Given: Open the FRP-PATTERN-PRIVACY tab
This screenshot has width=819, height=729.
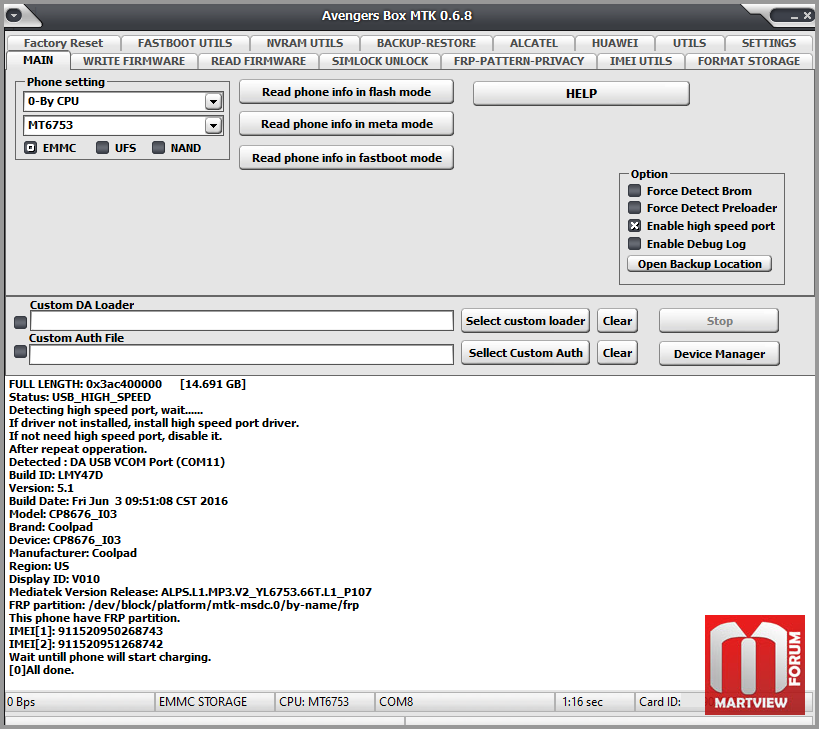Looking at the screenshot, I should click(x=519, y=61).
